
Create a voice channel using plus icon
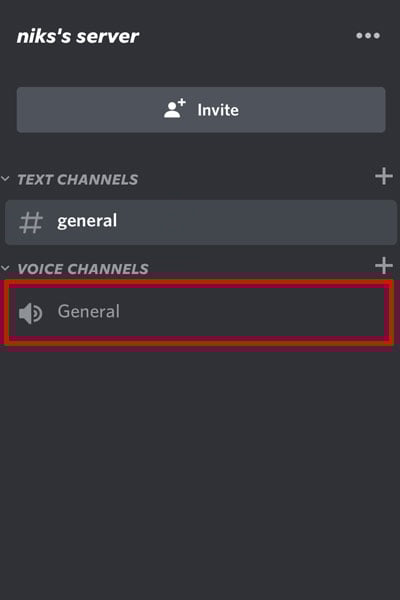pyautogui.click(x=384, y=266)
